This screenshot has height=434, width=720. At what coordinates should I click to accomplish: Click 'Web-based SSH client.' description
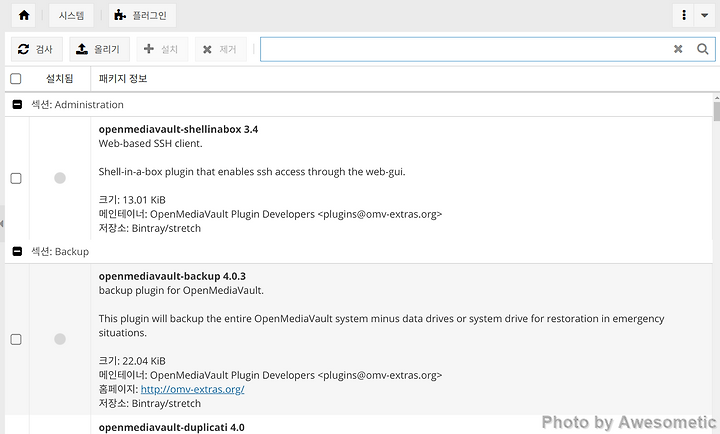(151, 144)
